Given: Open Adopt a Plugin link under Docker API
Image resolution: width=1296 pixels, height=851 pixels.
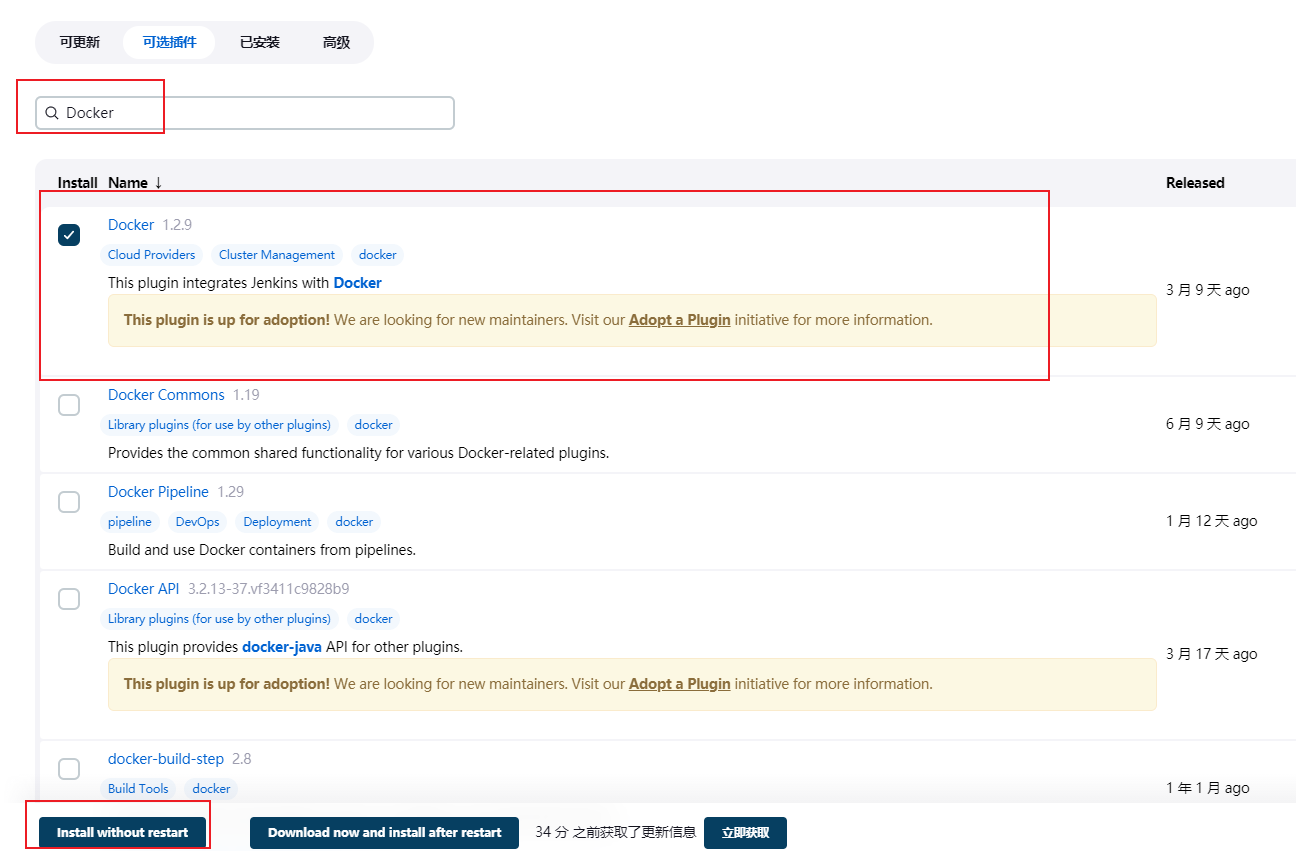Looking at the screenshot, I should coord(680,684).
